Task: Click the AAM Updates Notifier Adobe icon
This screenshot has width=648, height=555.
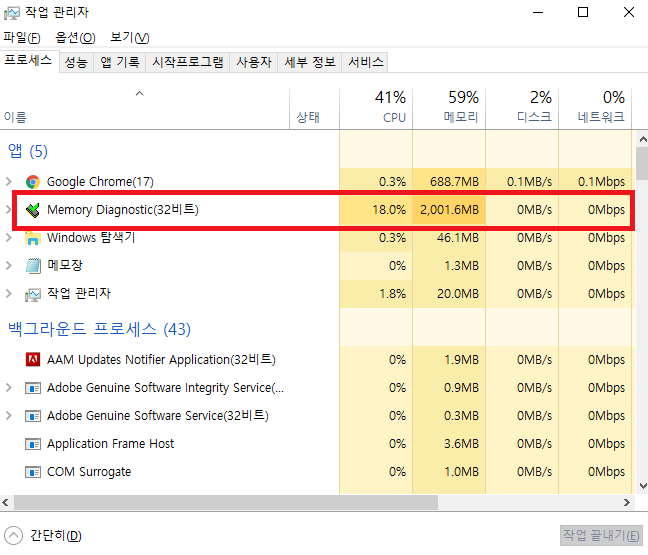Action: tap(33, 360)
